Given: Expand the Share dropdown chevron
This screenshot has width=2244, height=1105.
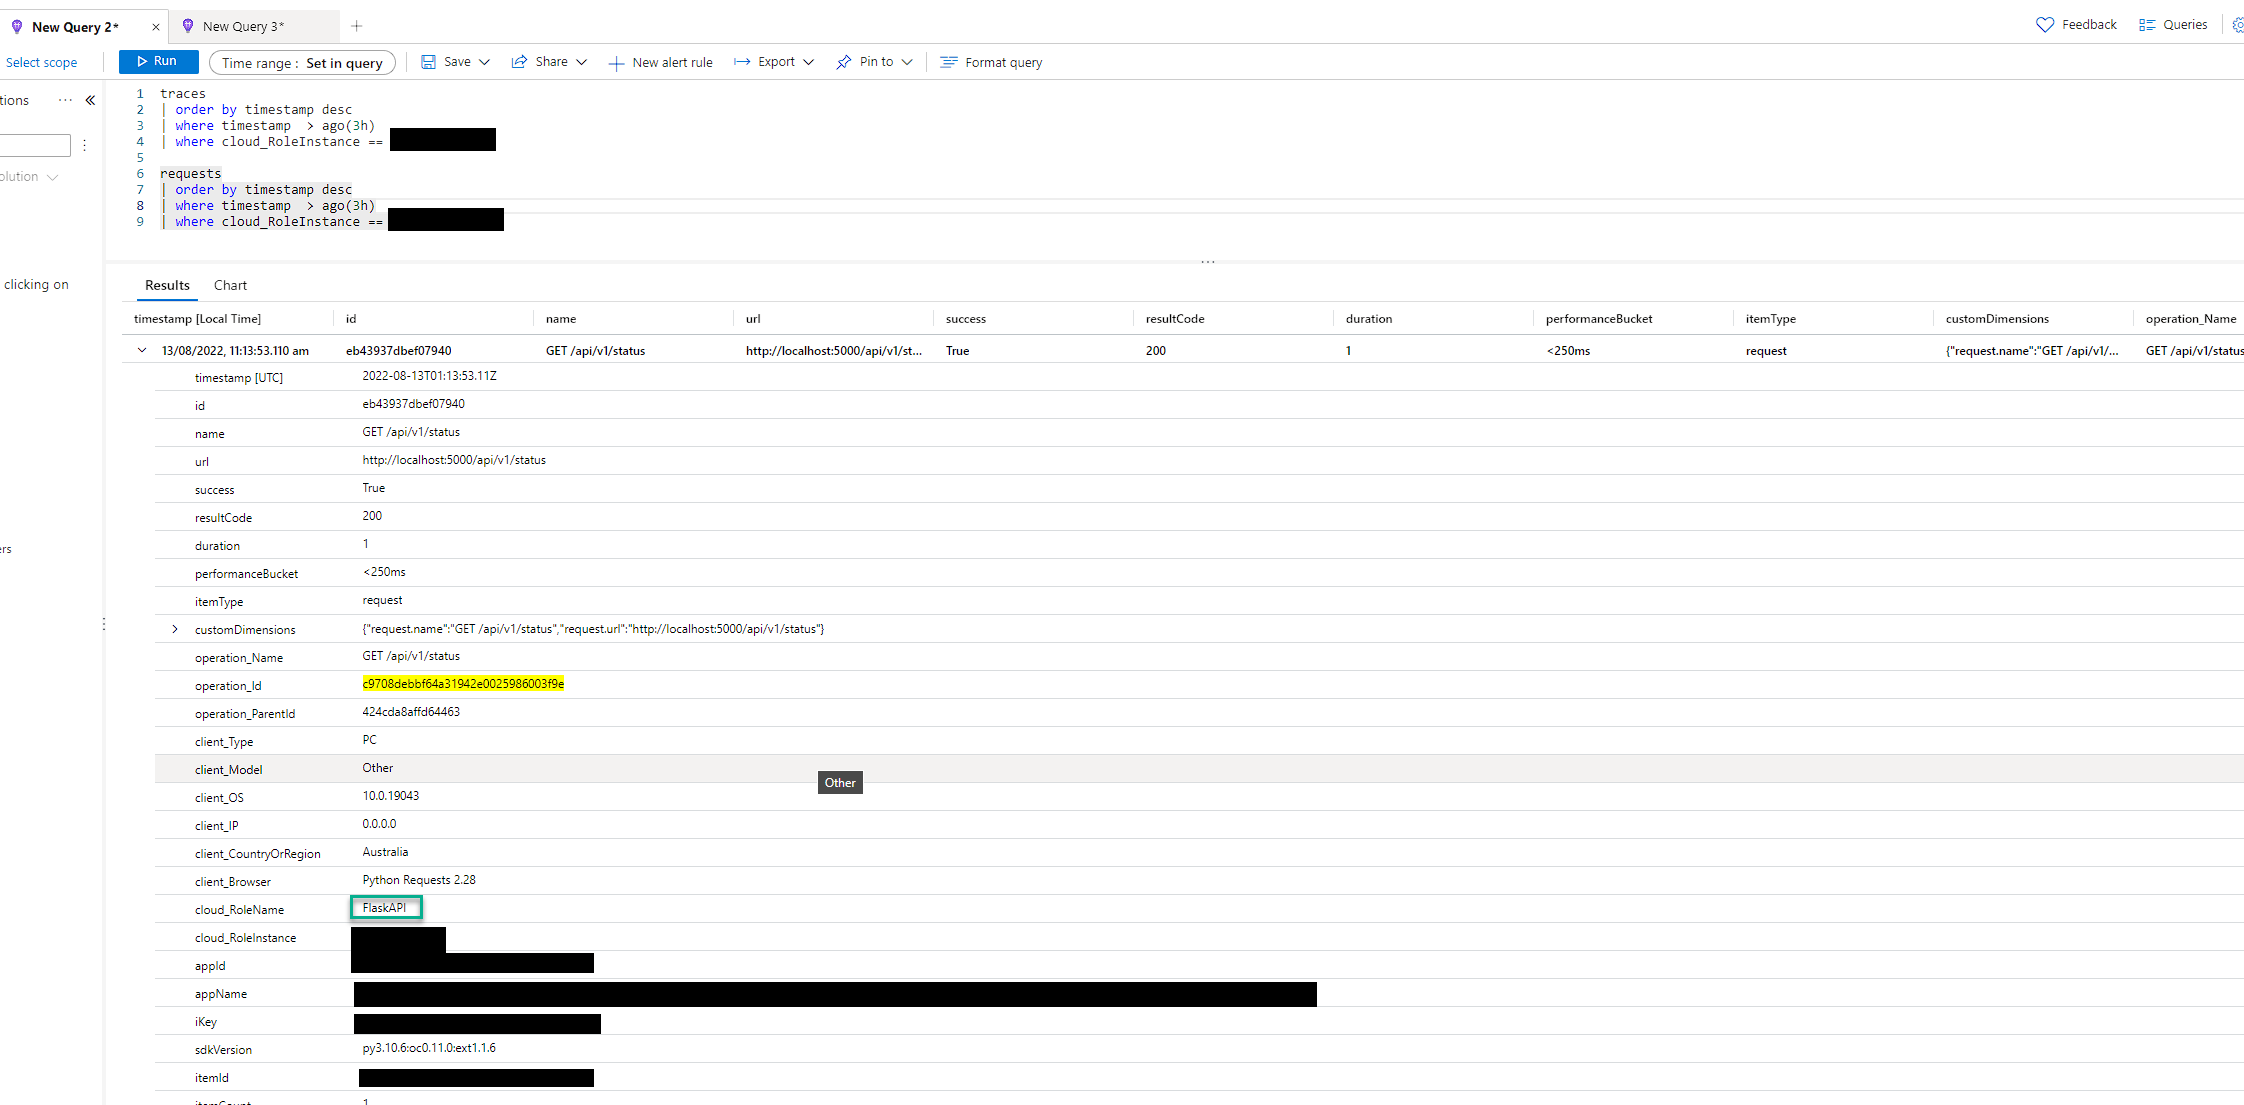Looking at the screenshot, I should 581,62.
